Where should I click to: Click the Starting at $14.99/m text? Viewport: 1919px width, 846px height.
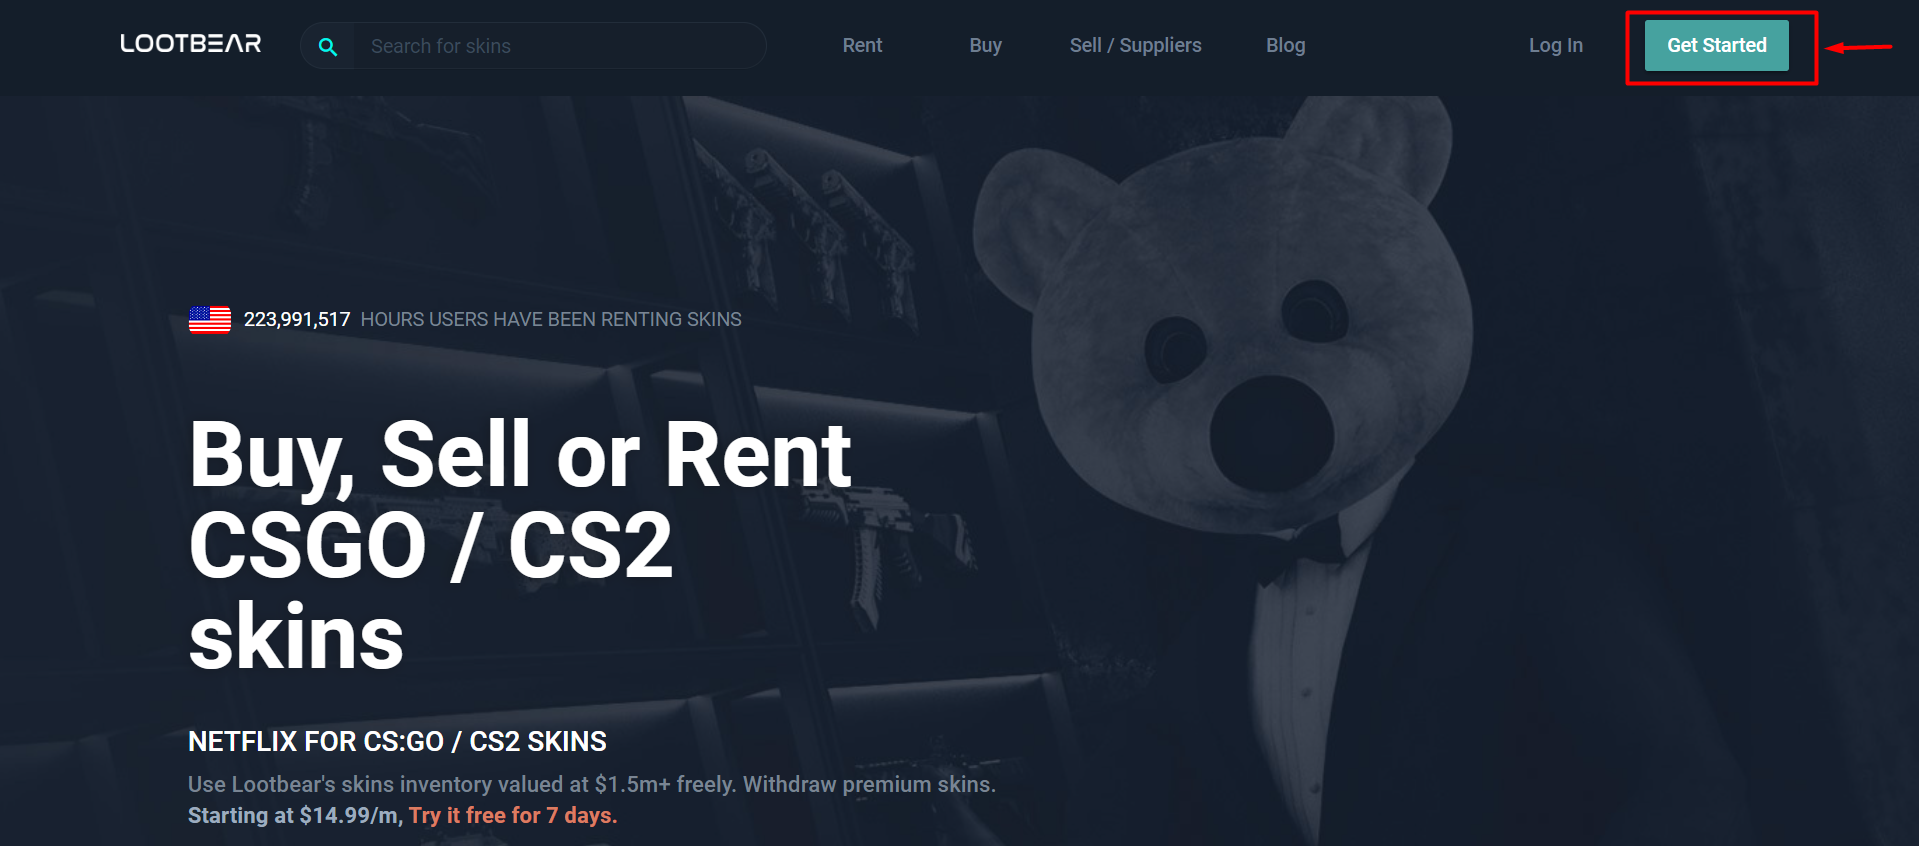coord(295,815)
